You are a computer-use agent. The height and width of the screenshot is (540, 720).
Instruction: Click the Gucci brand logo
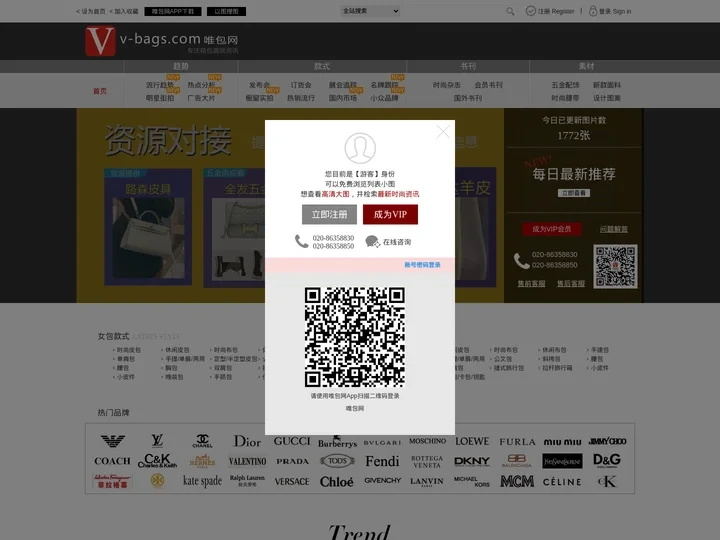click(x=292, y=441)
